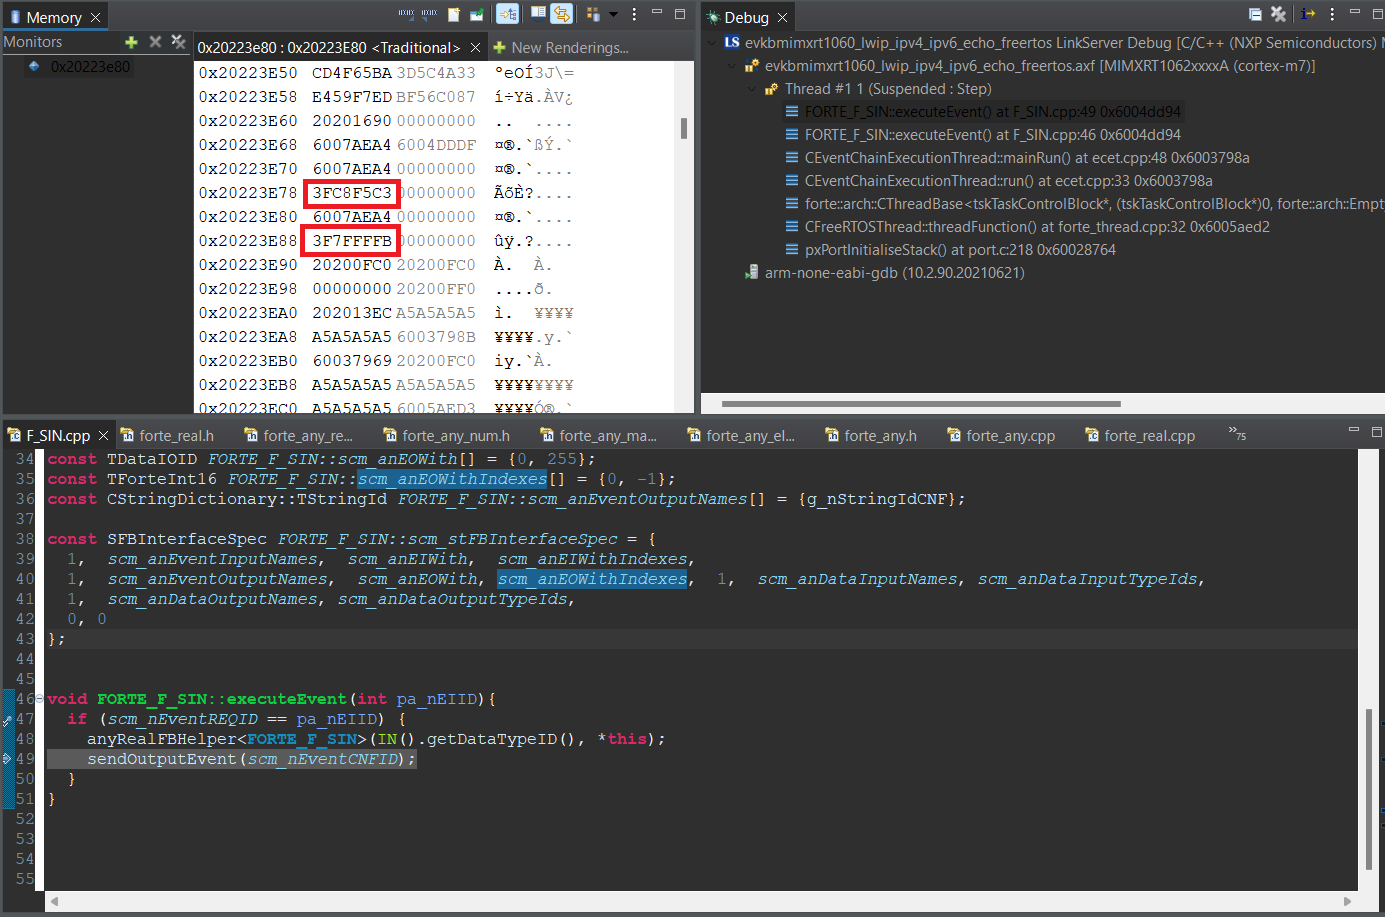Screen dimensions: 1385x917
Task: Open the forte_any_re... editor tab
Action: pyautogui.click(x=298, y=436)
